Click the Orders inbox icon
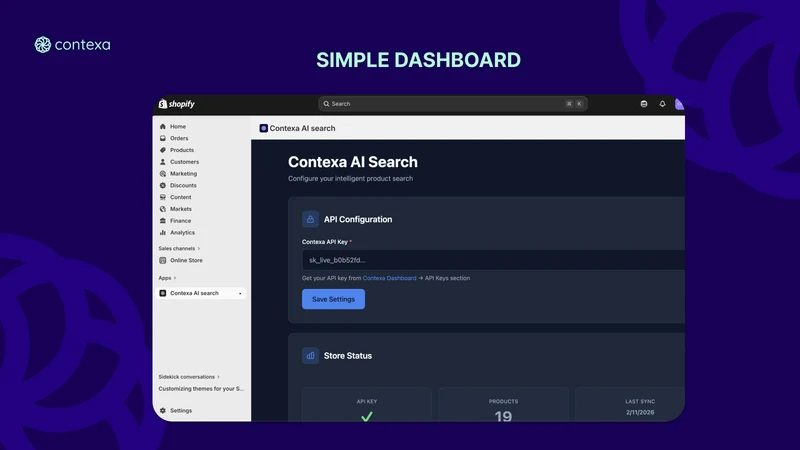Screen dimensions: 800x450 163,138
